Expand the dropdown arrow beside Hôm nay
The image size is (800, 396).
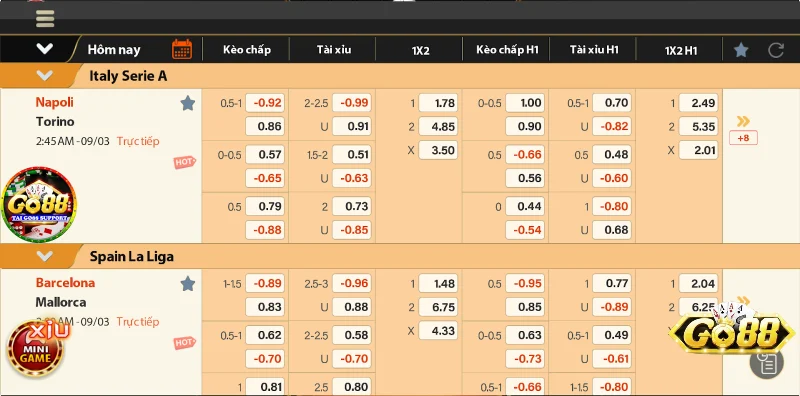[x=44, y=49]
